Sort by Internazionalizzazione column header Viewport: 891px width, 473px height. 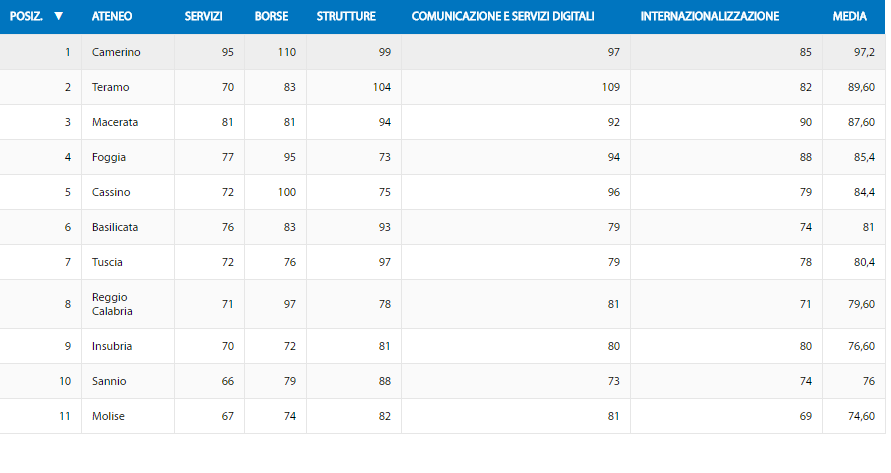point(709,16)
